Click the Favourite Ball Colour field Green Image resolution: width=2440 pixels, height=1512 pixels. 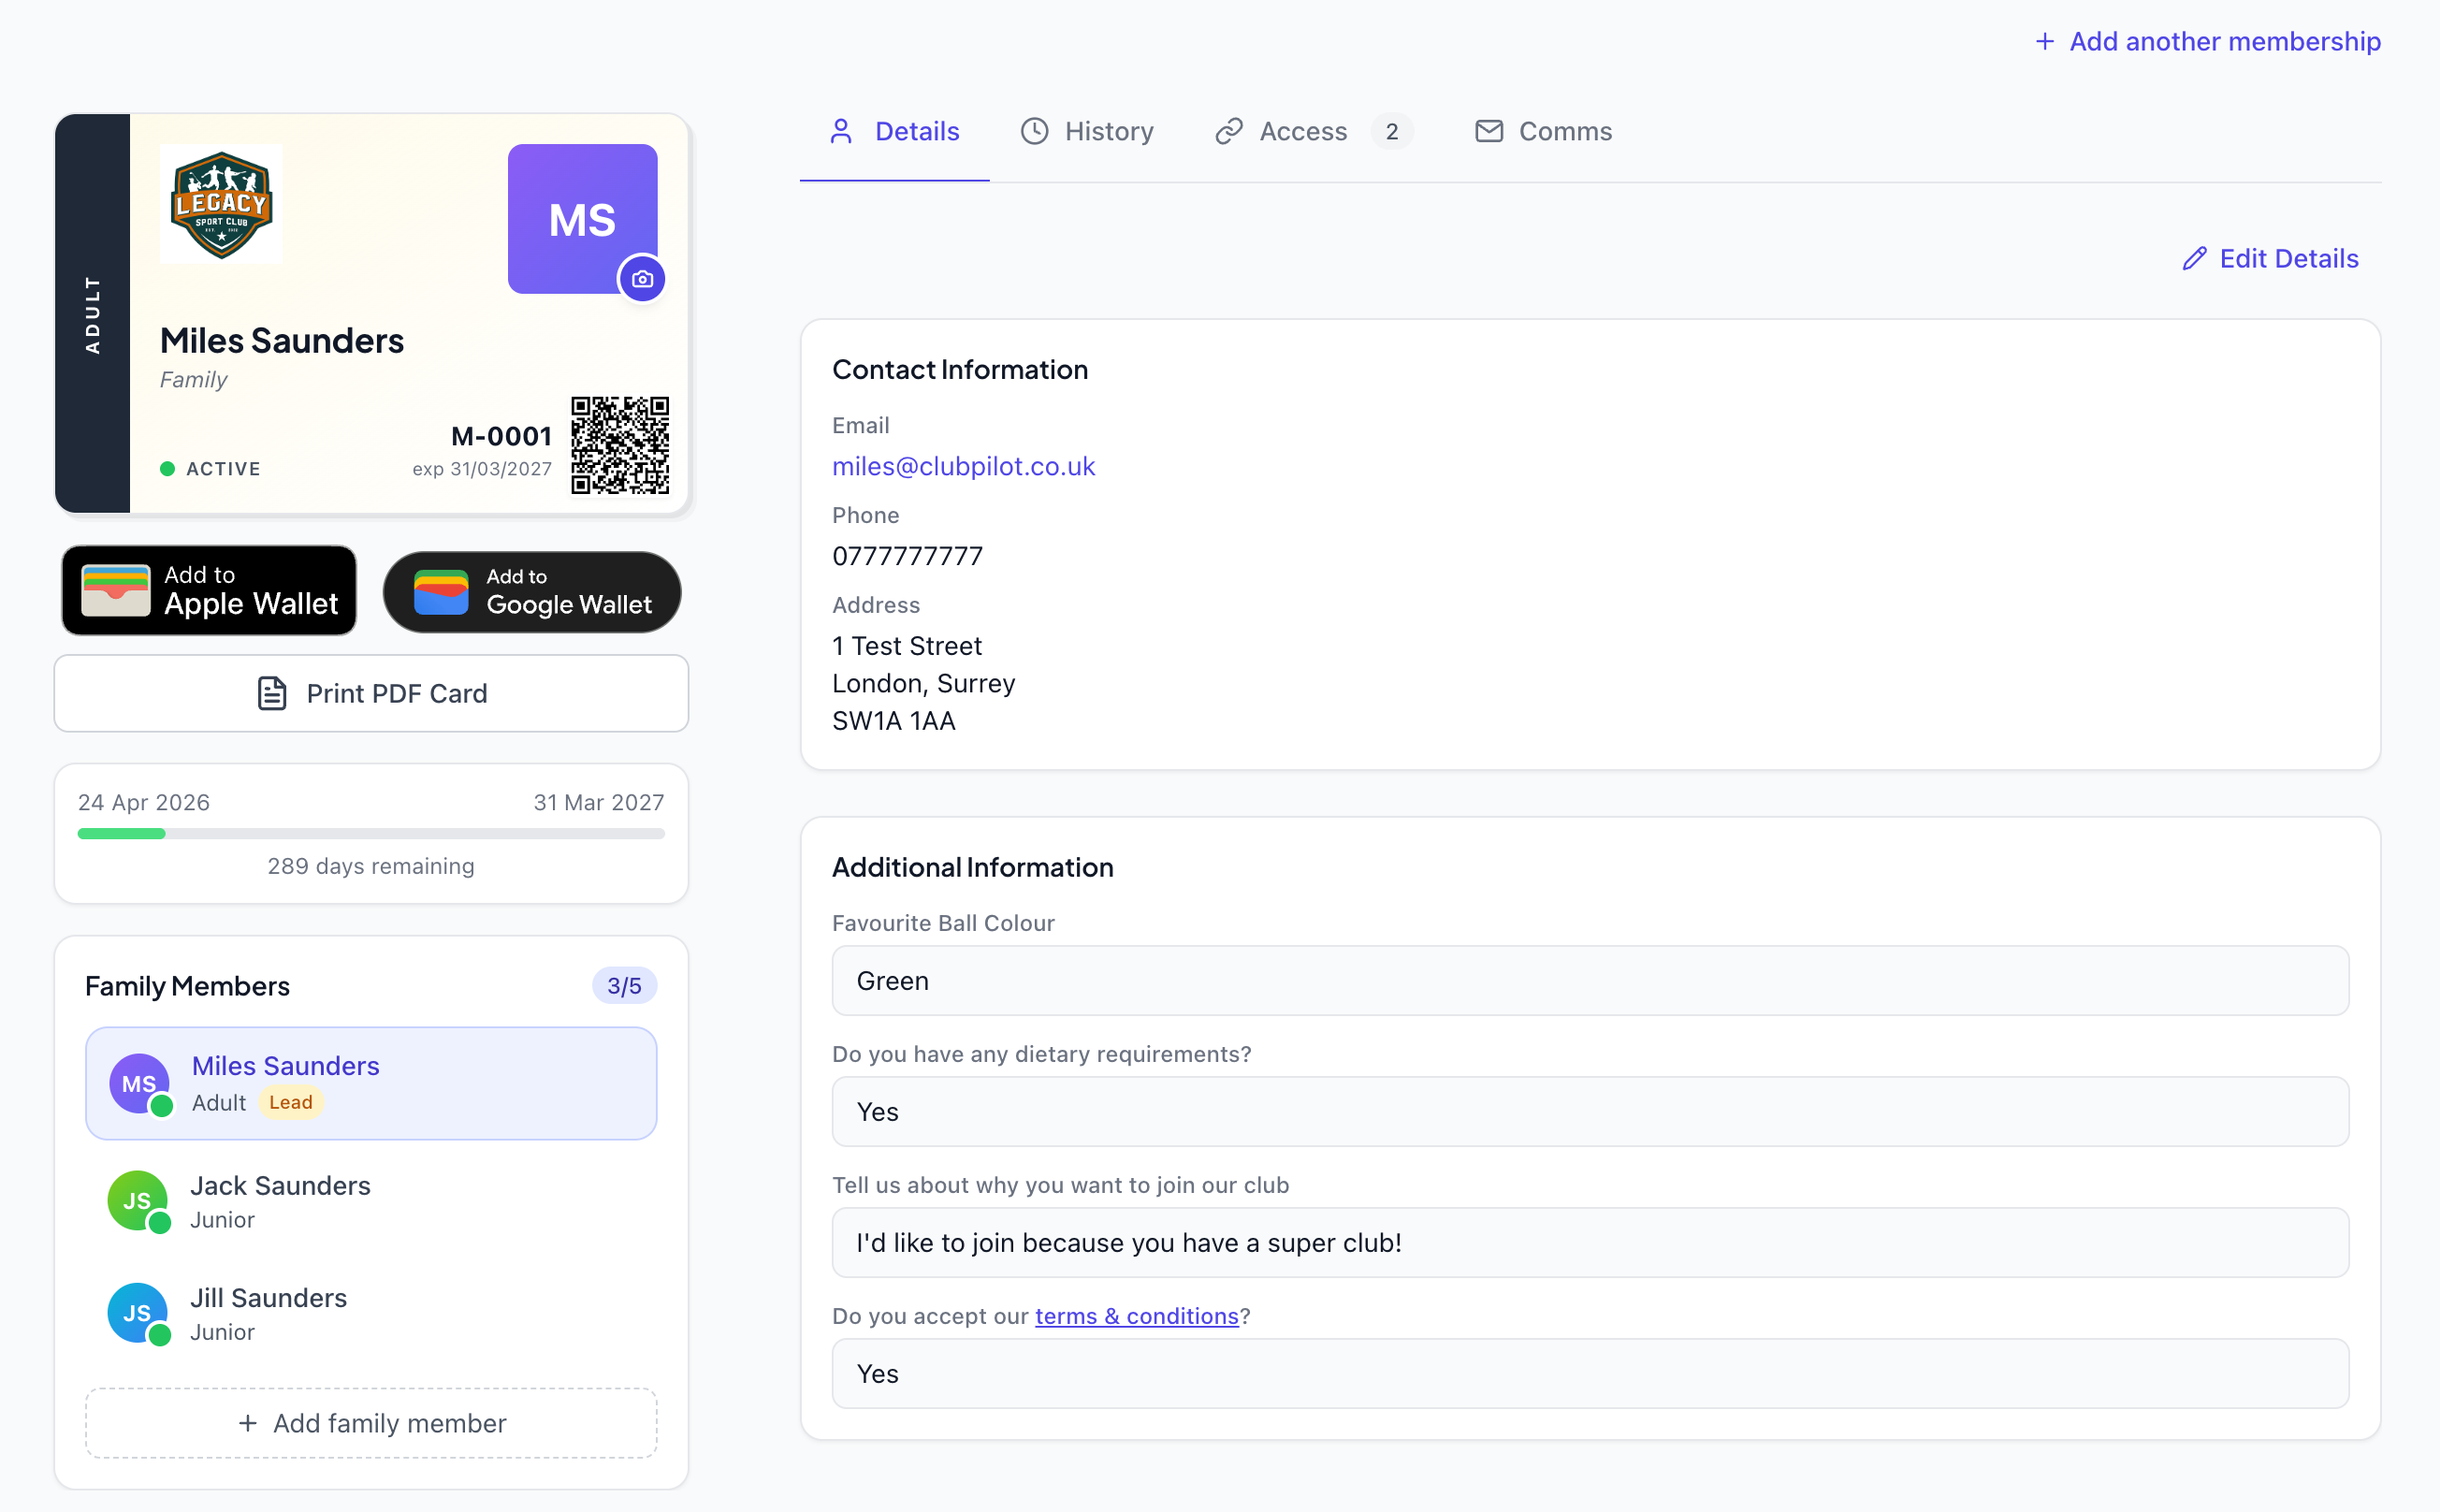coord(1590,981)
